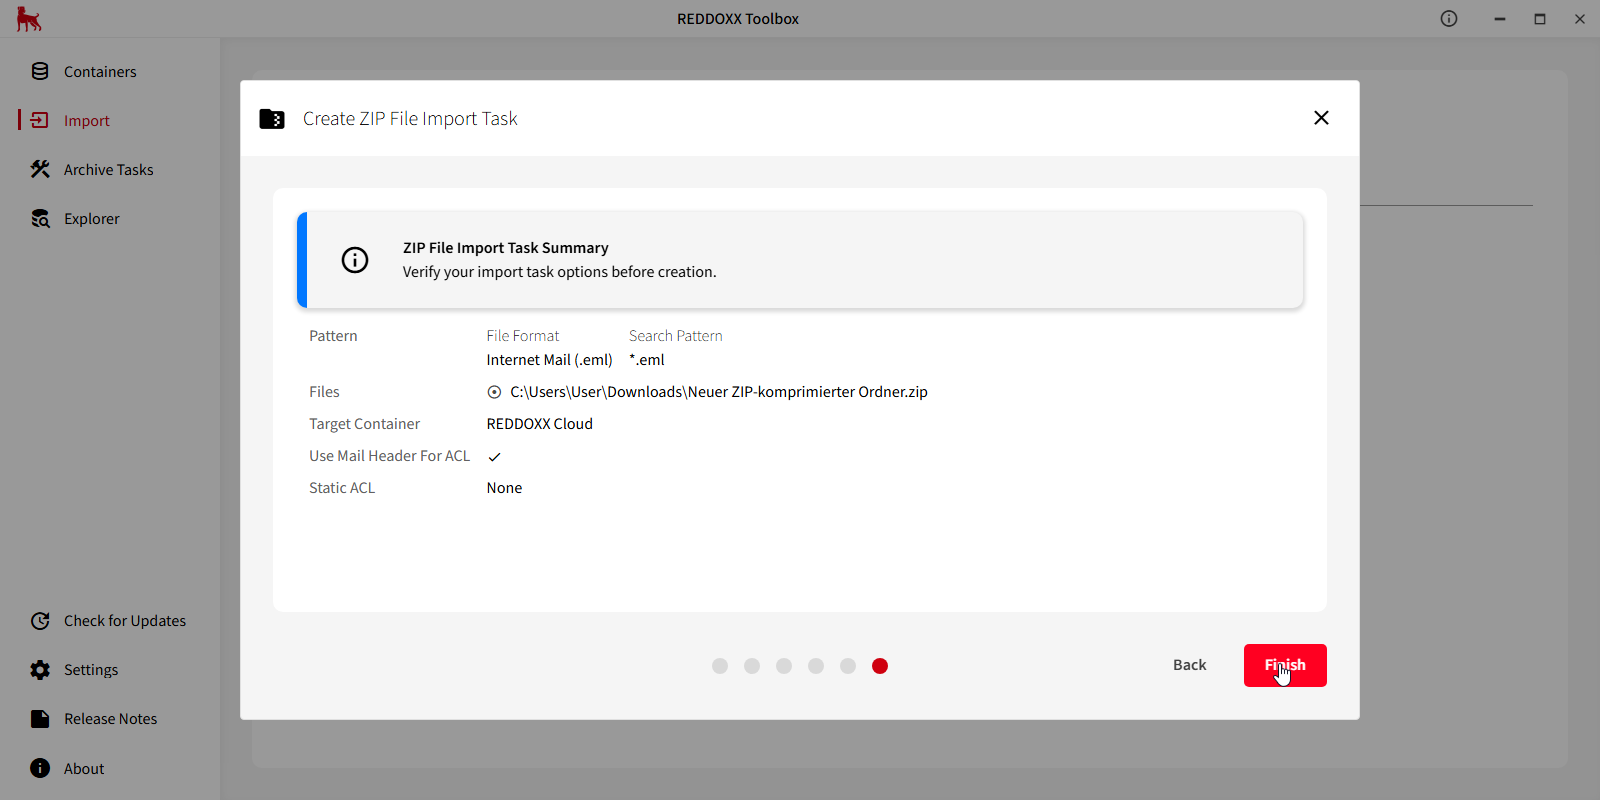Click the ZIP file path text

pos(719,392)
